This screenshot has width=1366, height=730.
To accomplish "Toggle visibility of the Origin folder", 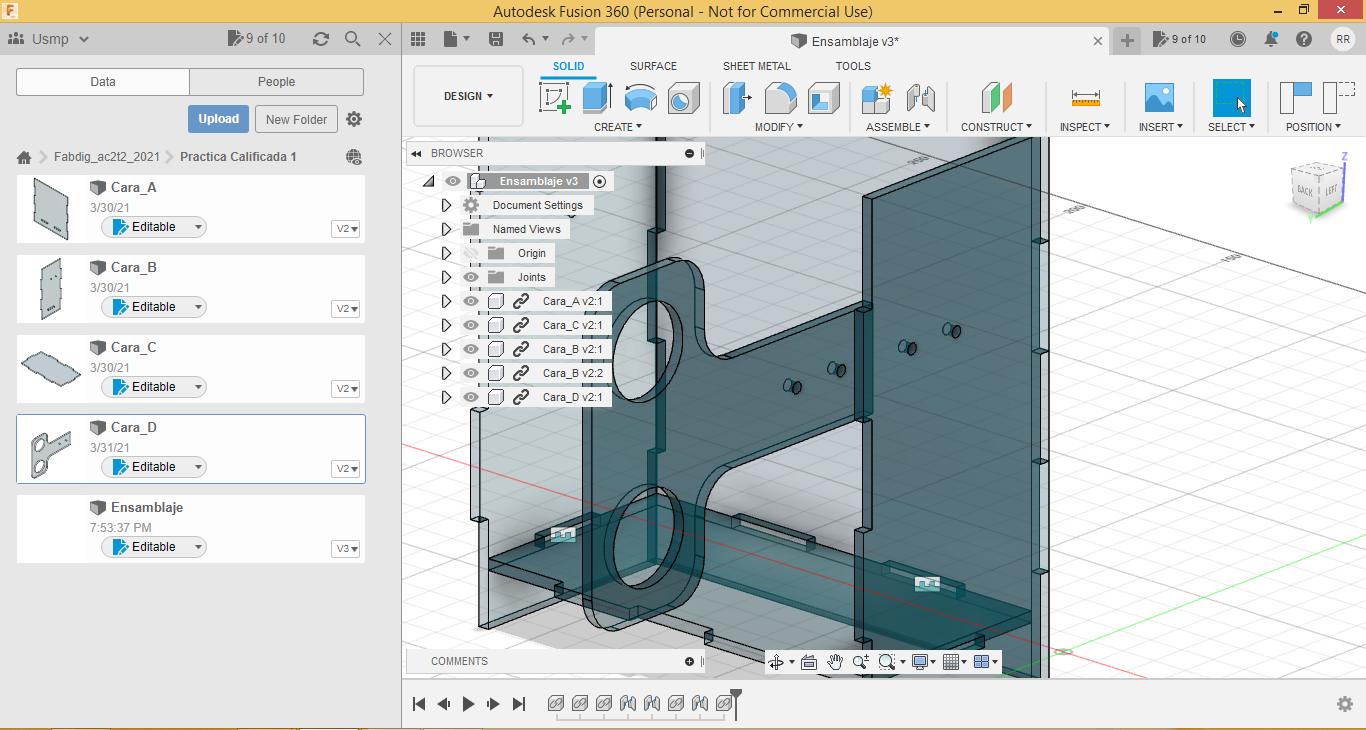I will [471, 253].
